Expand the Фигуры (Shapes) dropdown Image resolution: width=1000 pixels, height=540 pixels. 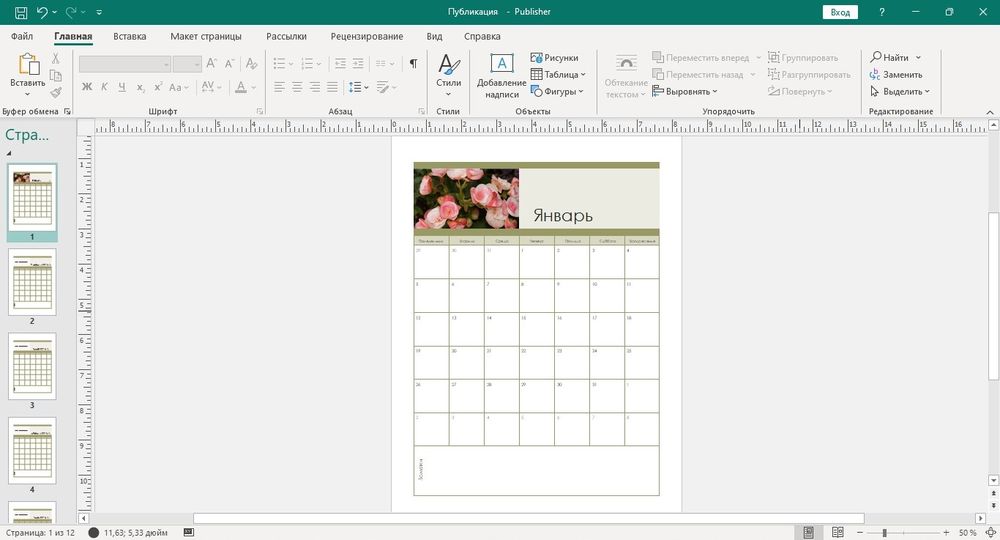coord(560,91)
